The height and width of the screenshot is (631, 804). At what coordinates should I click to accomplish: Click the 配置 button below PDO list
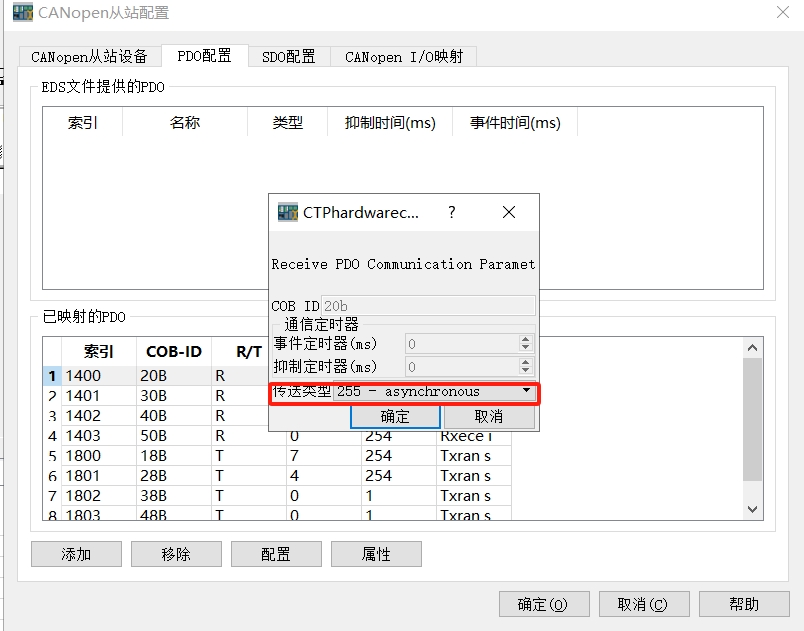click(x=276, y=554)
